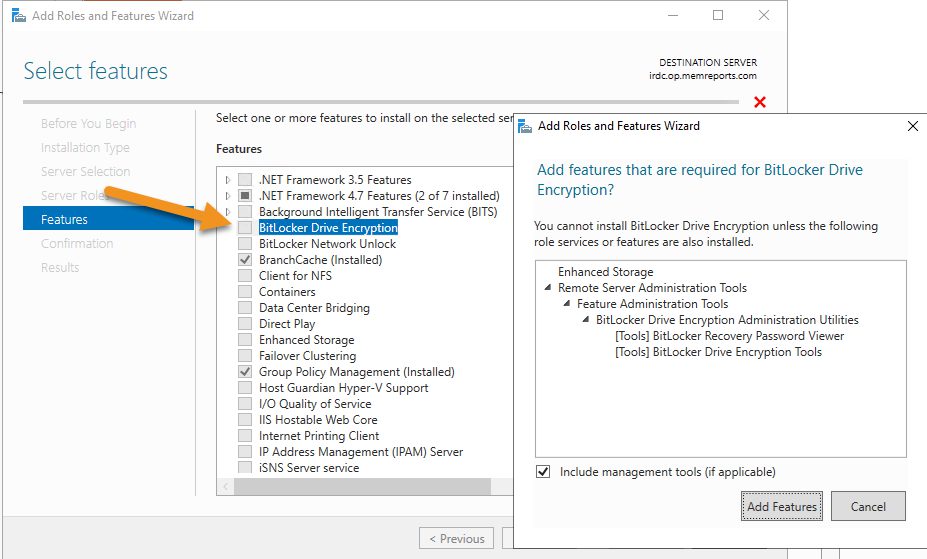Check the BitLocker Drive Encryption checkbox
The width and height of the screenshot is (927, 559).
coord(245,228)
